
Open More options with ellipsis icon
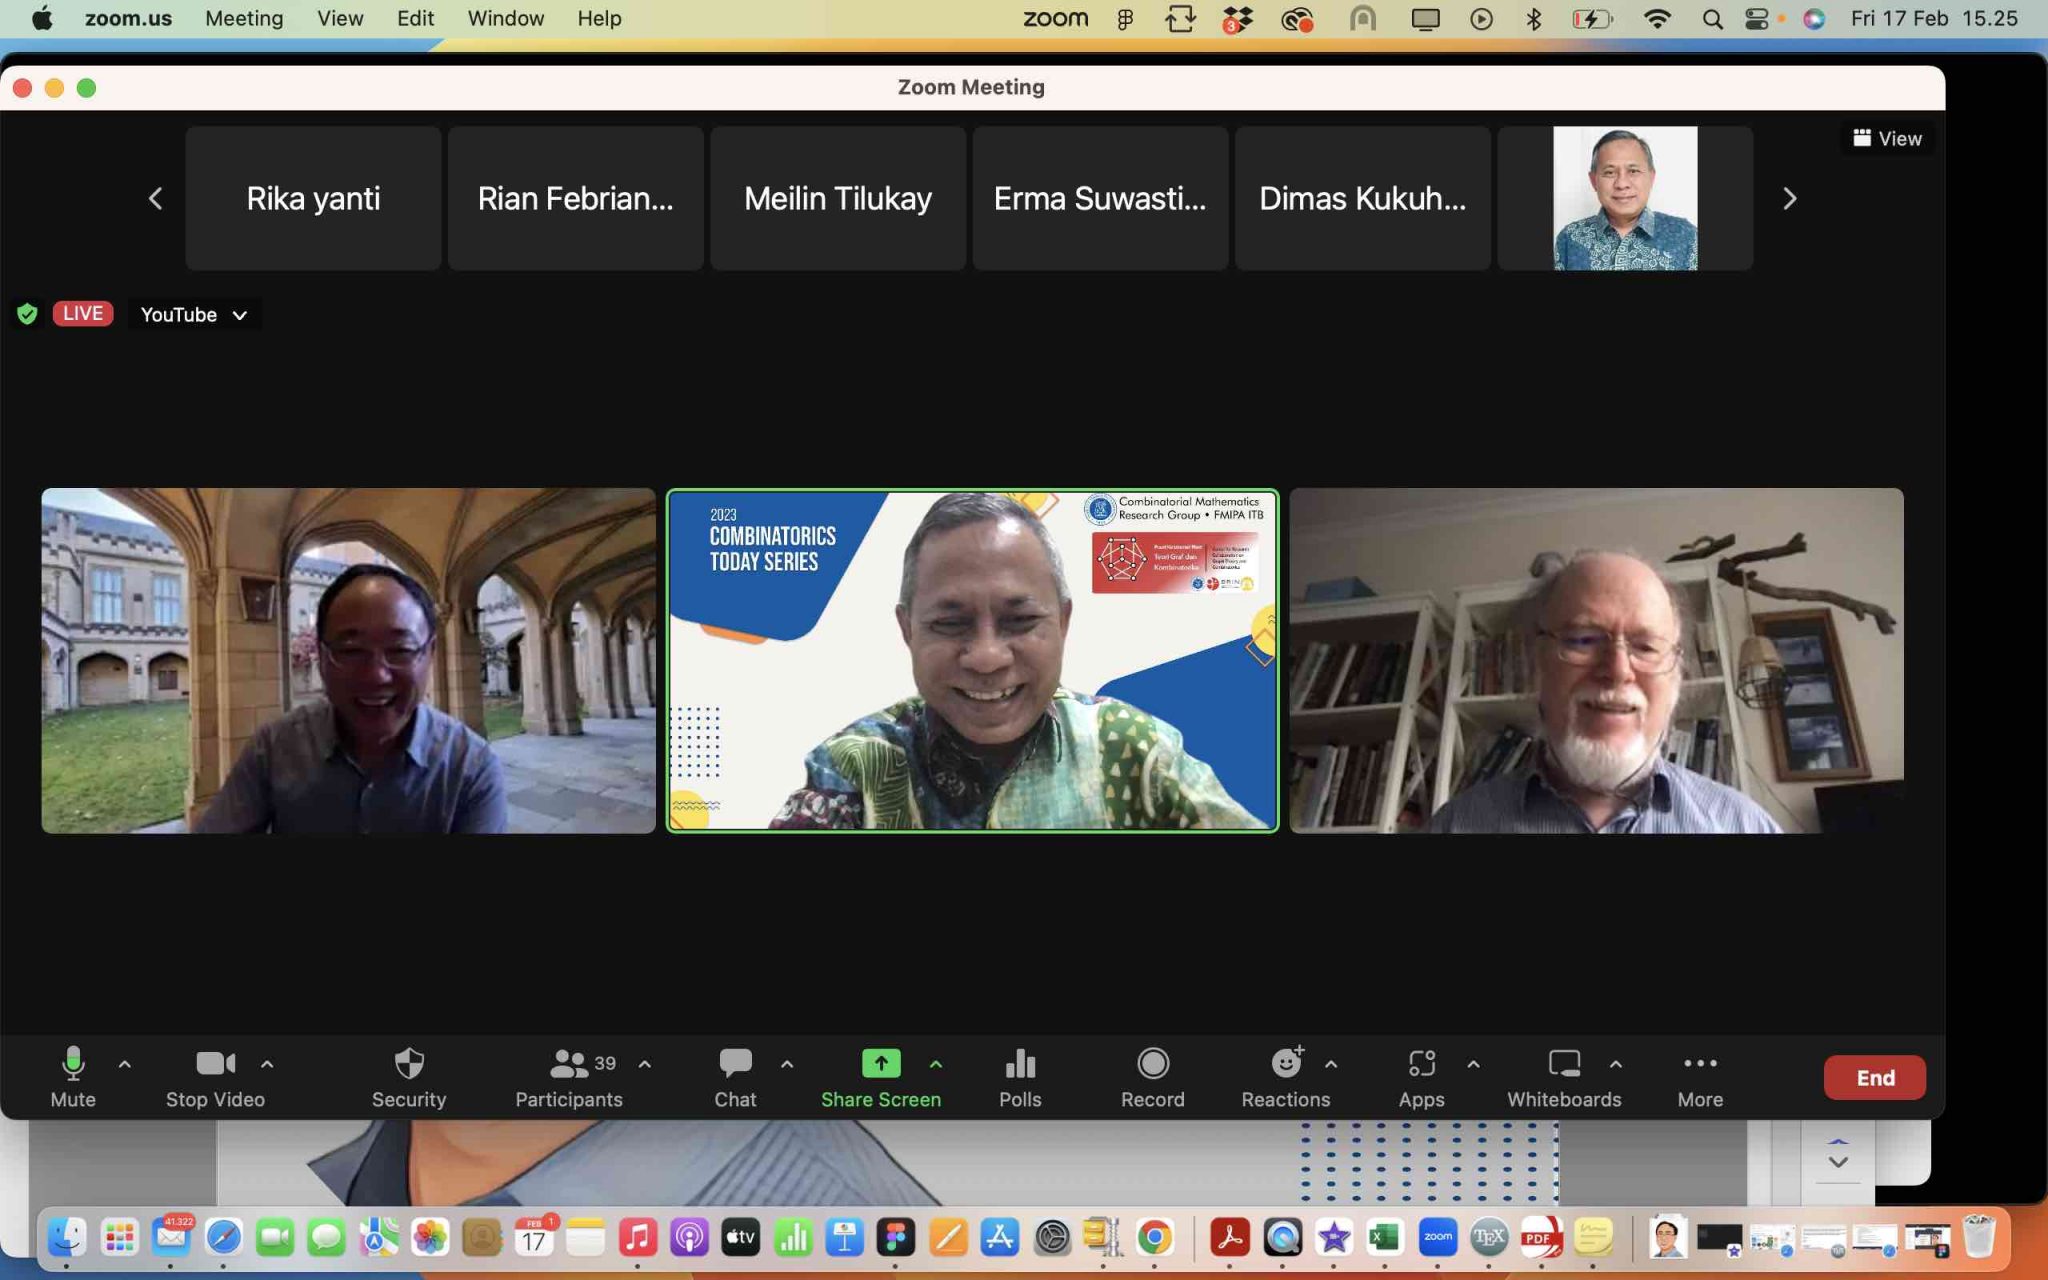pos(1699,1077)
